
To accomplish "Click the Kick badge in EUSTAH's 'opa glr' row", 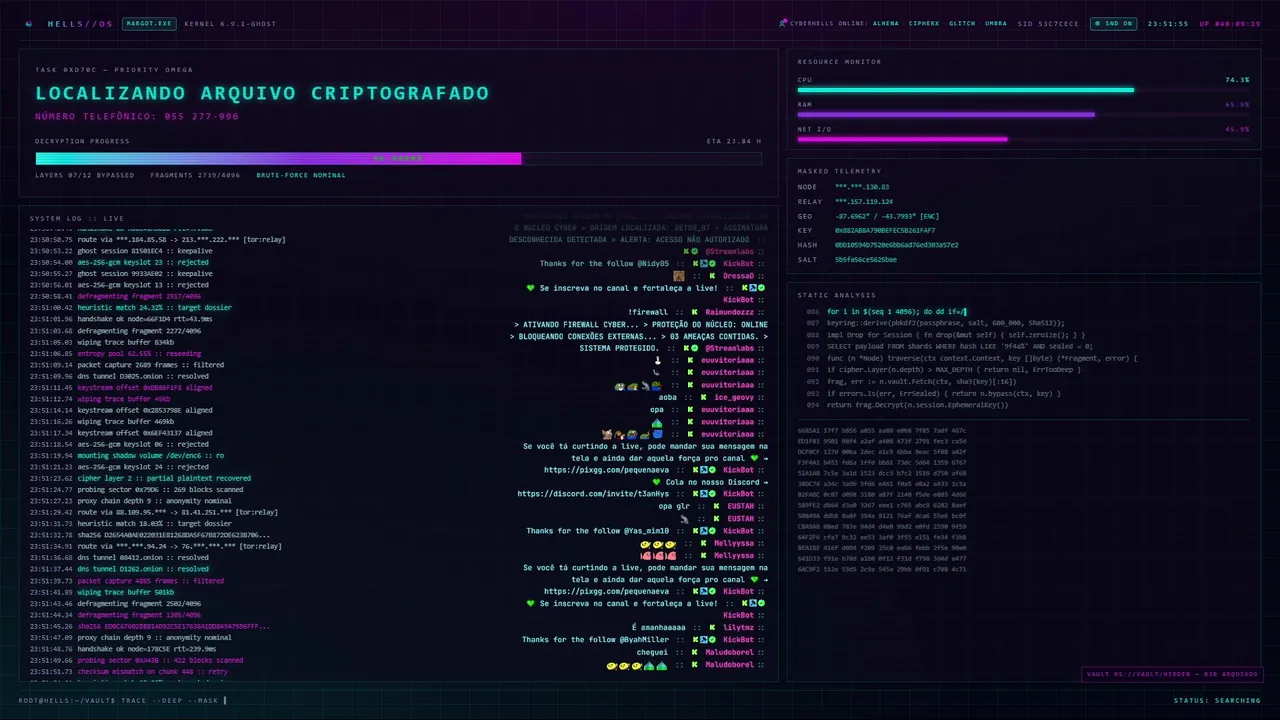I will (x=716, y=506).
